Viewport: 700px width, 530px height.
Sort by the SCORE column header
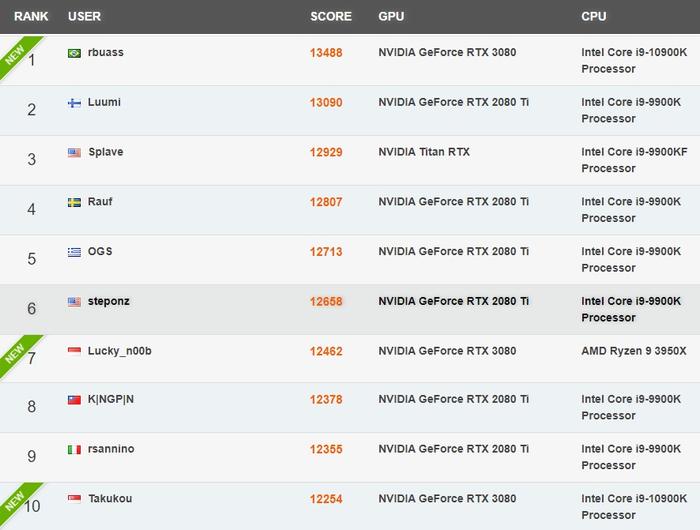click(331, 17)
